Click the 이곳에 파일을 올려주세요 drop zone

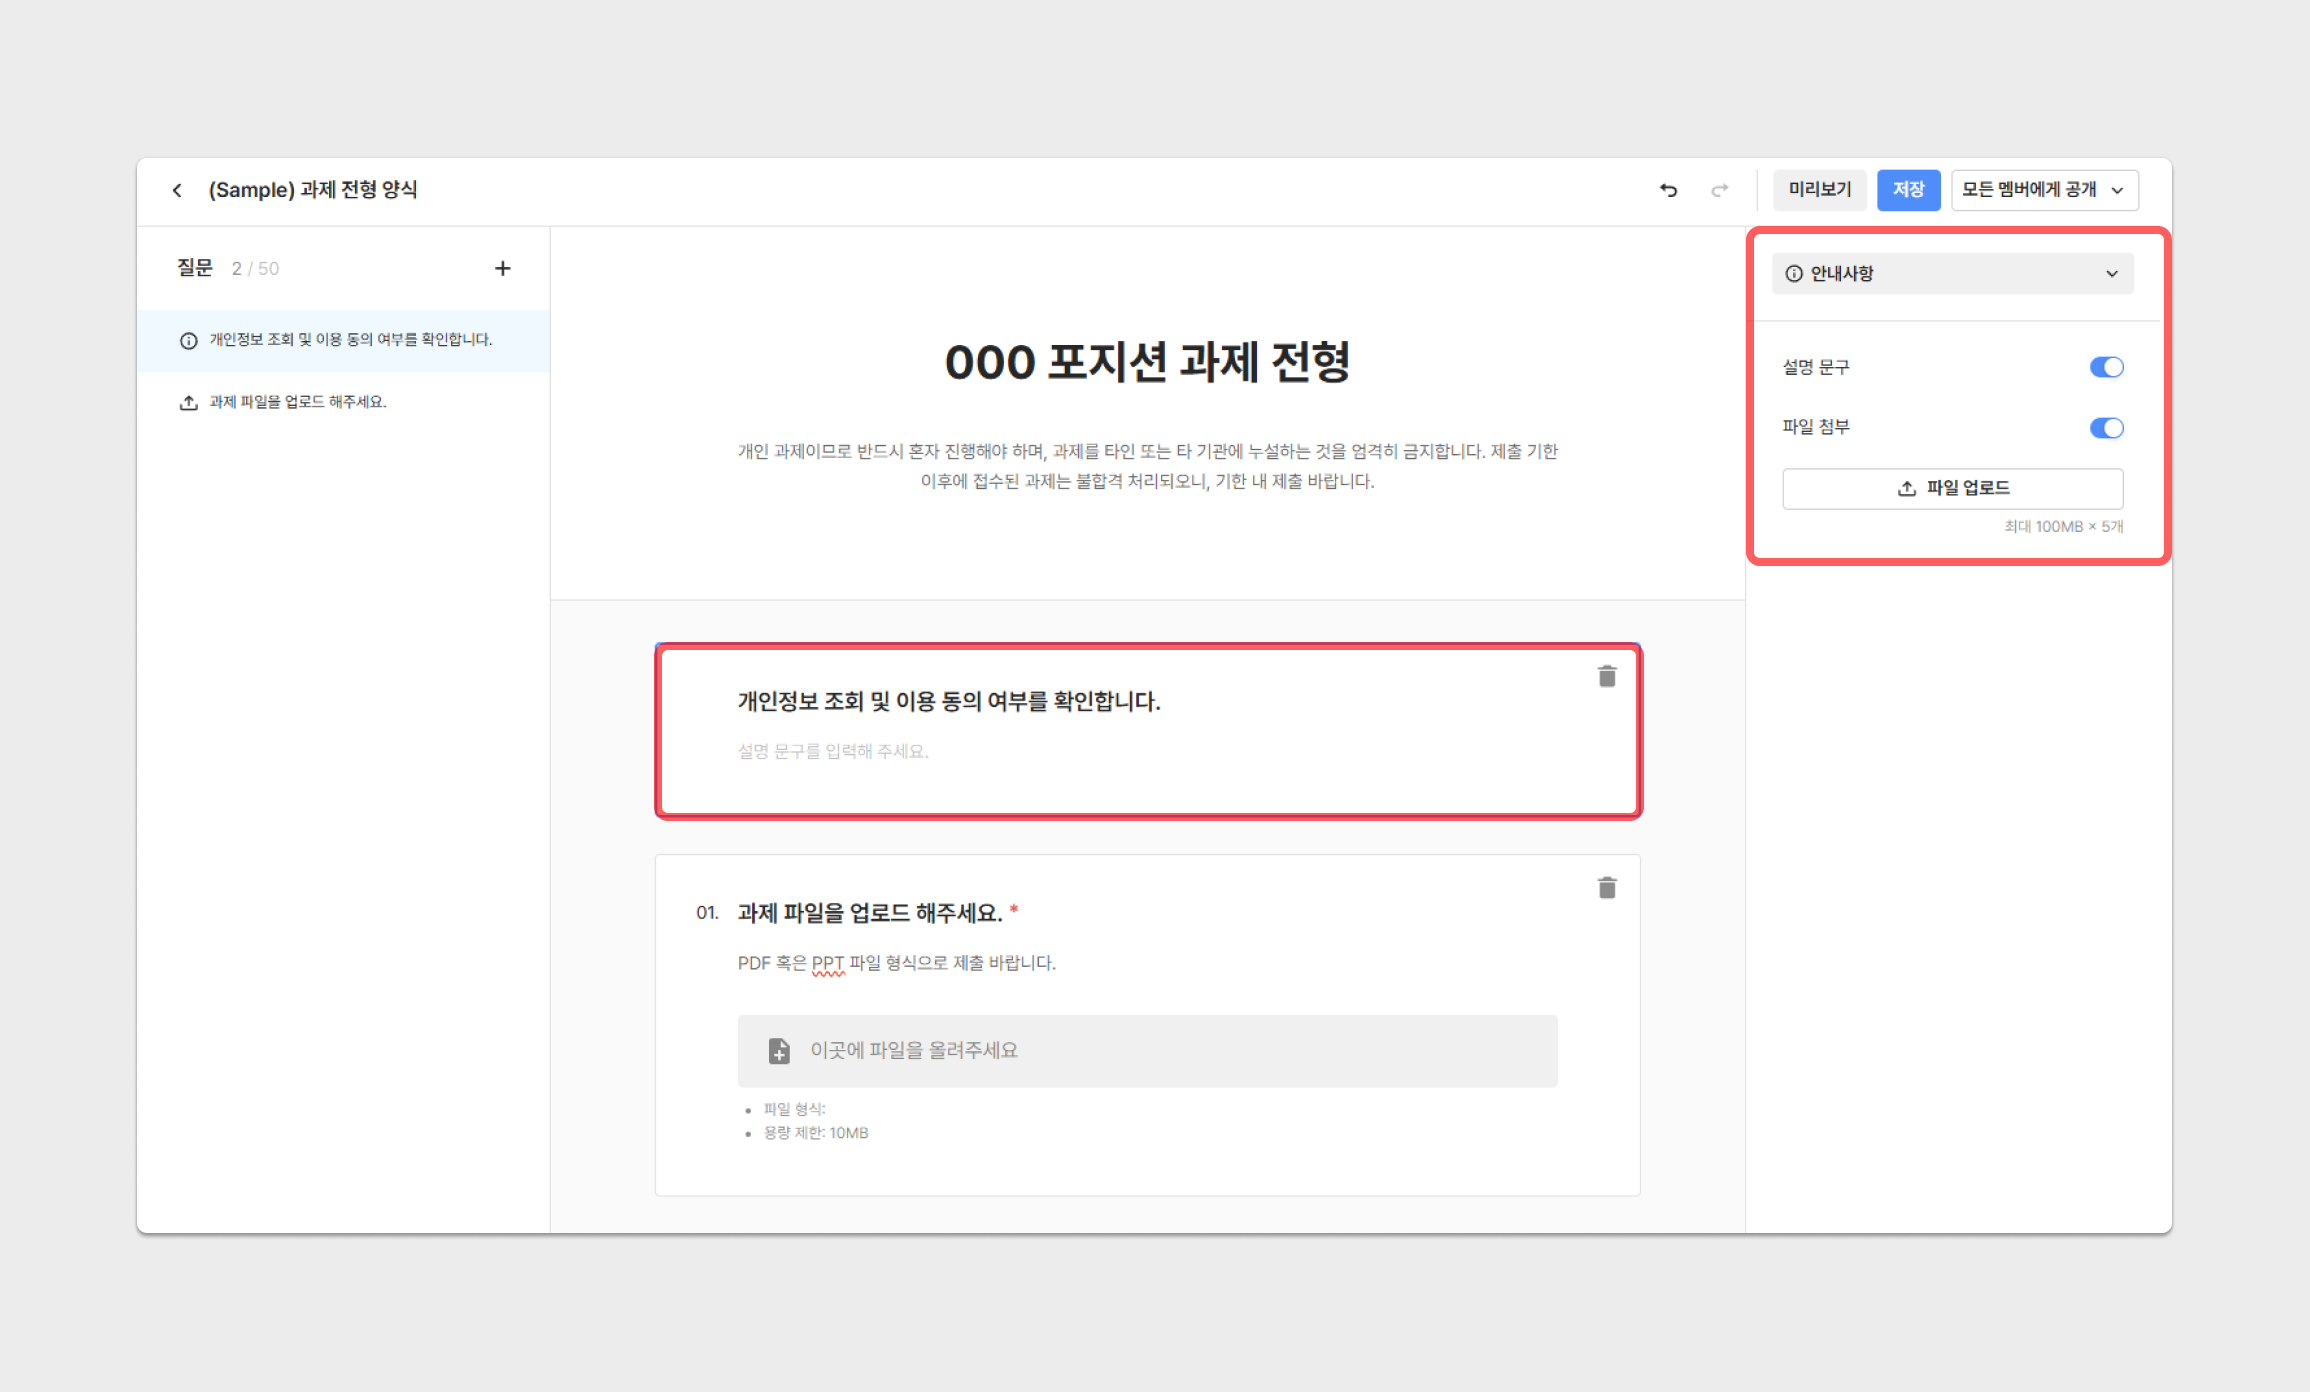click(x=1147, y=1051)
